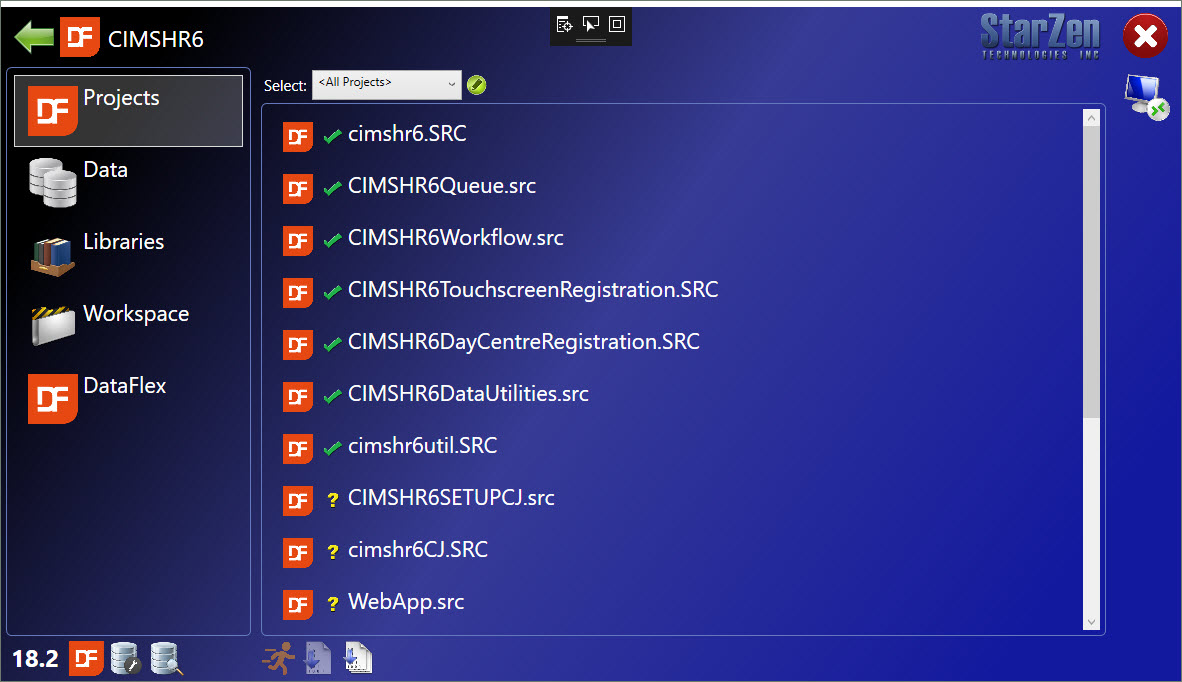Toggle the layout adorners debug icon
This screenshot has width=1182, height=682.
pos(617,24)
